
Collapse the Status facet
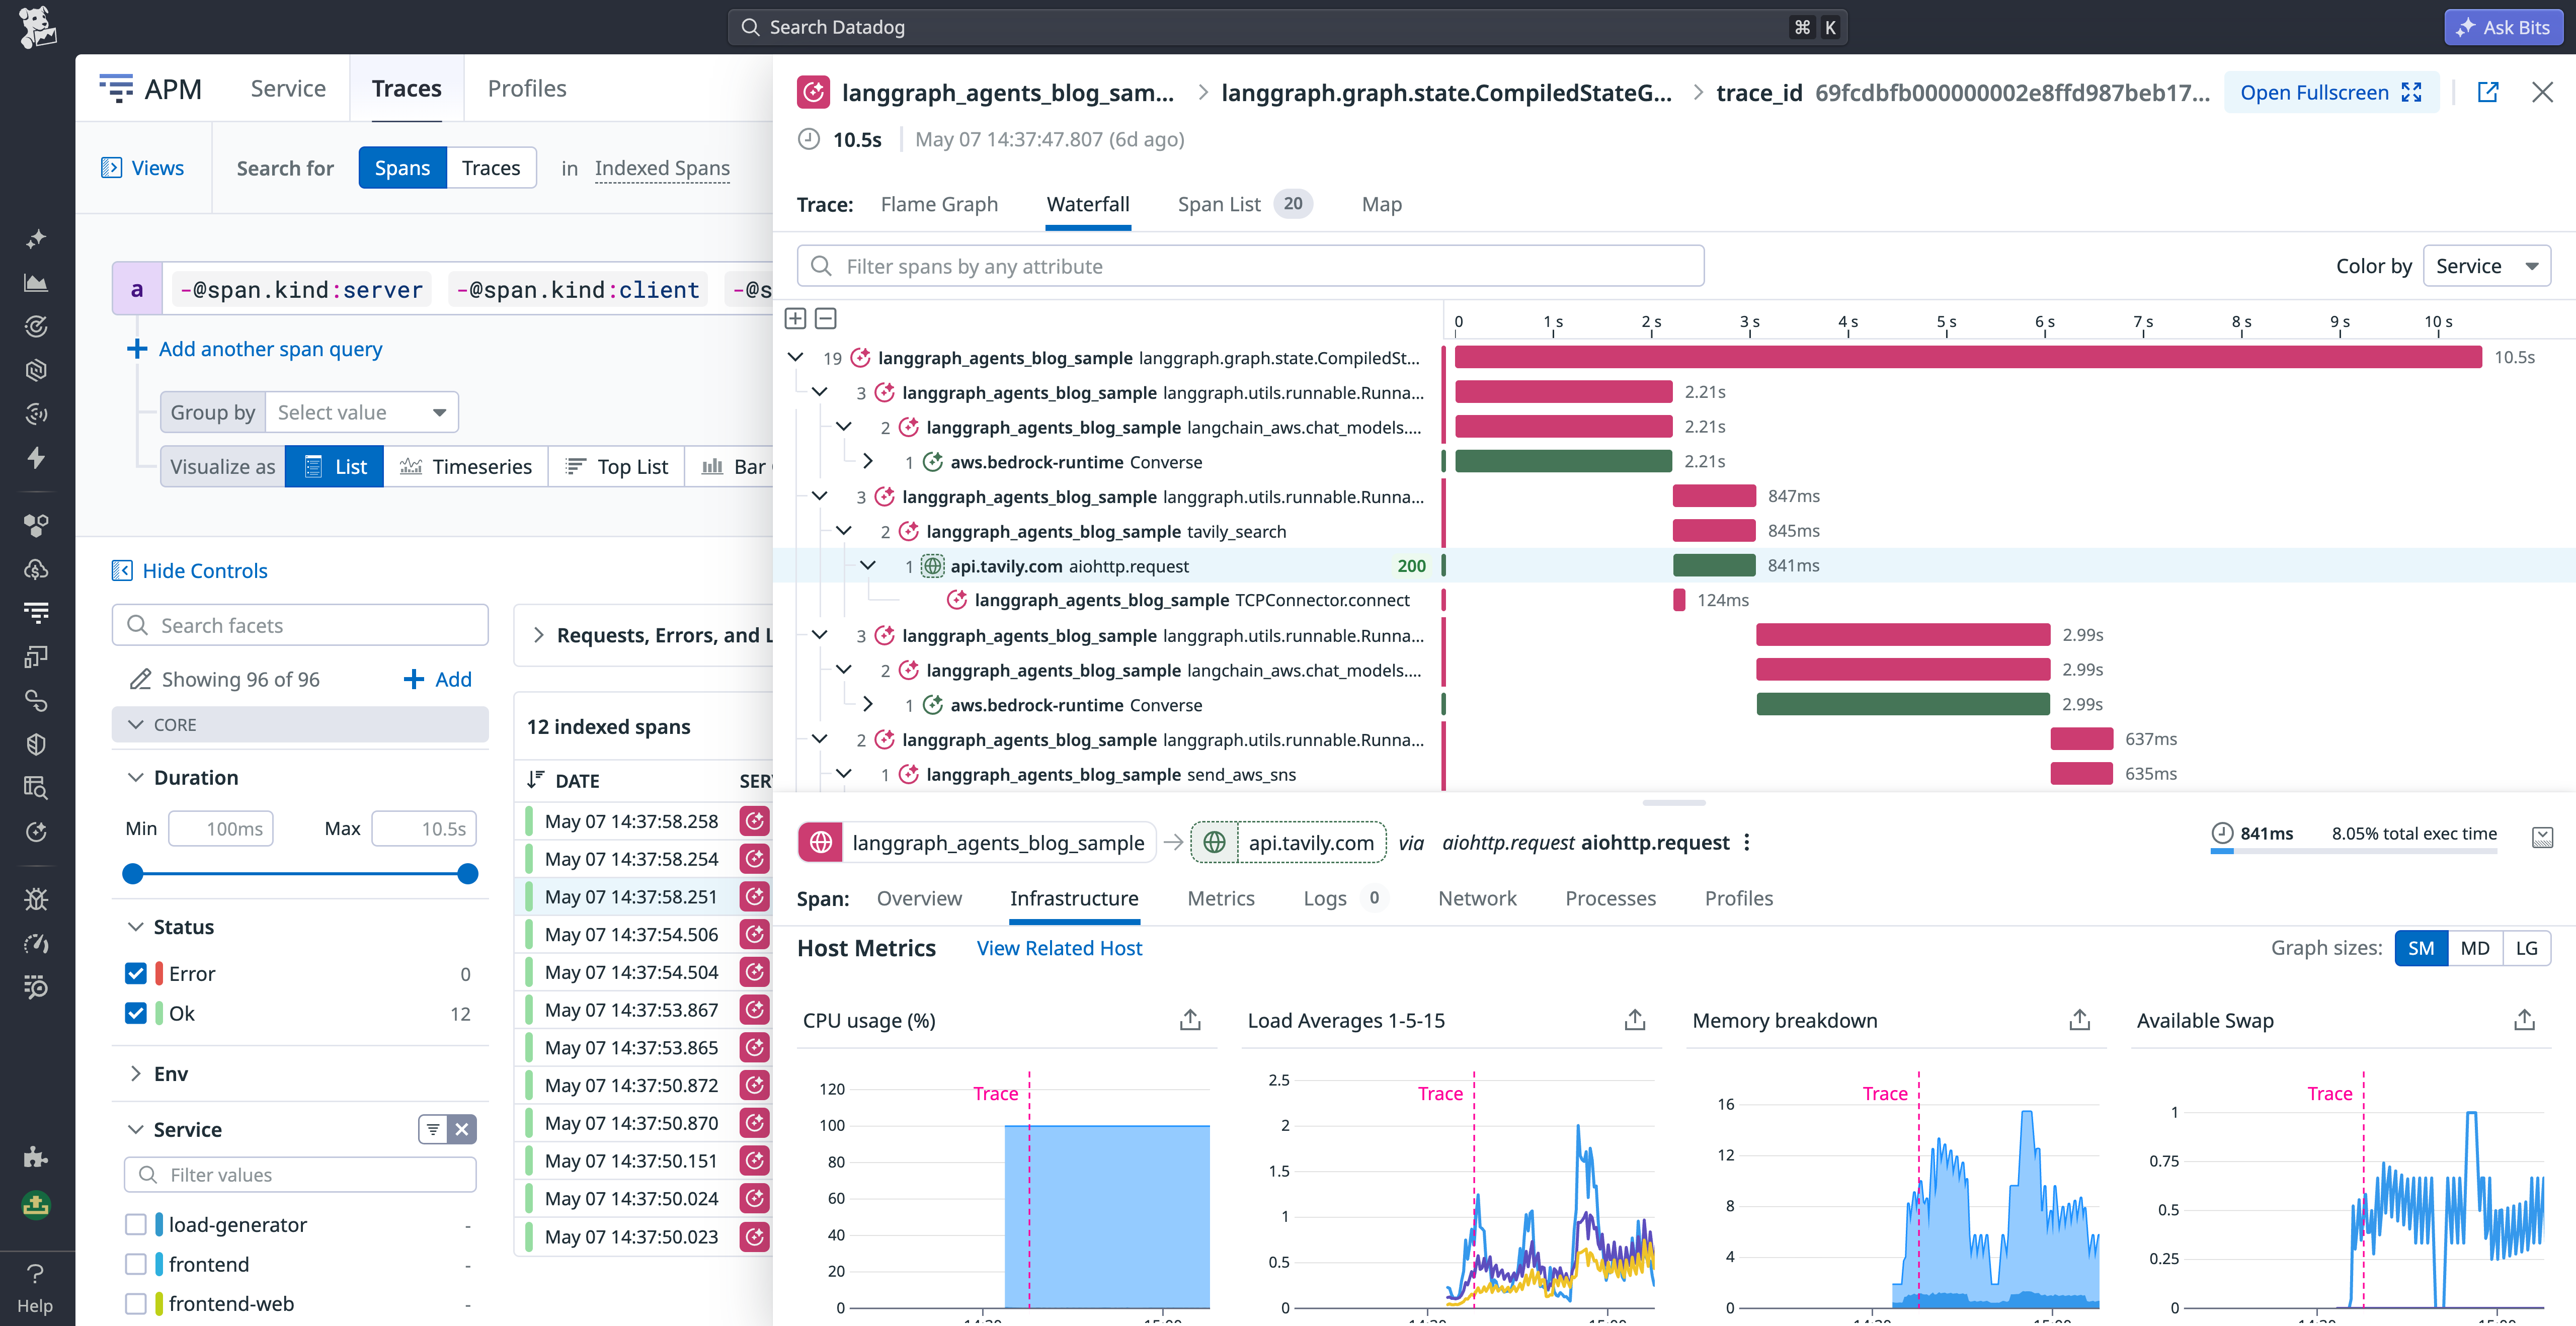135,927
